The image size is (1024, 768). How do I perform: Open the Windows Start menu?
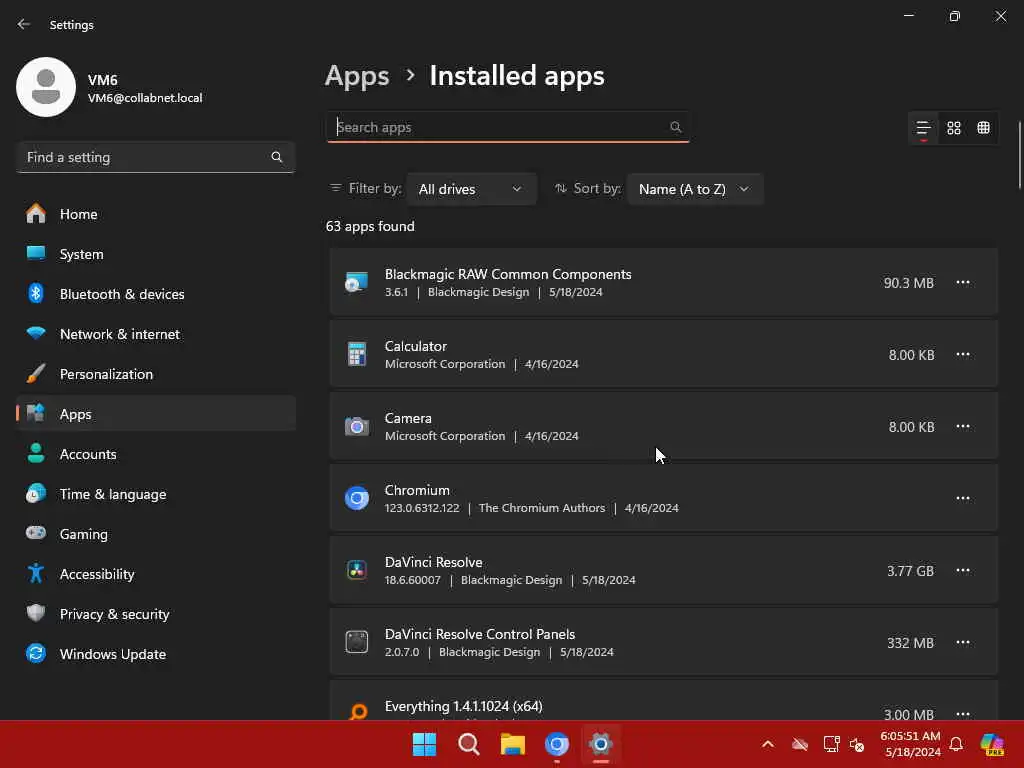424,744
